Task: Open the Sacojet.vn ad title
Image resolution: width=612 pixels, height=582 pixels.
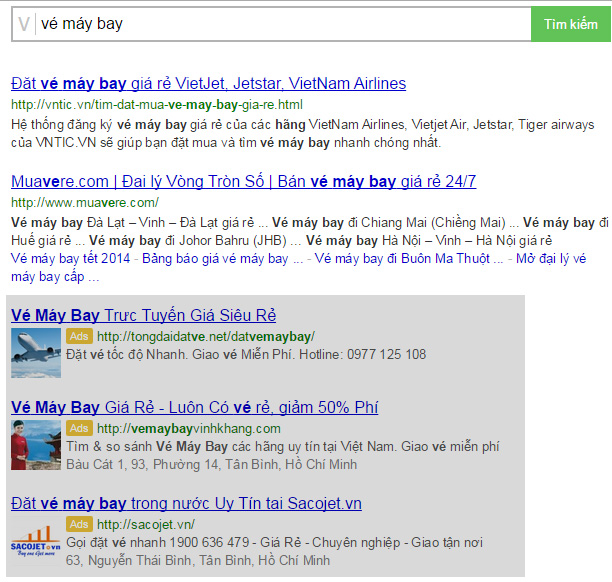Action: [186, 503]
